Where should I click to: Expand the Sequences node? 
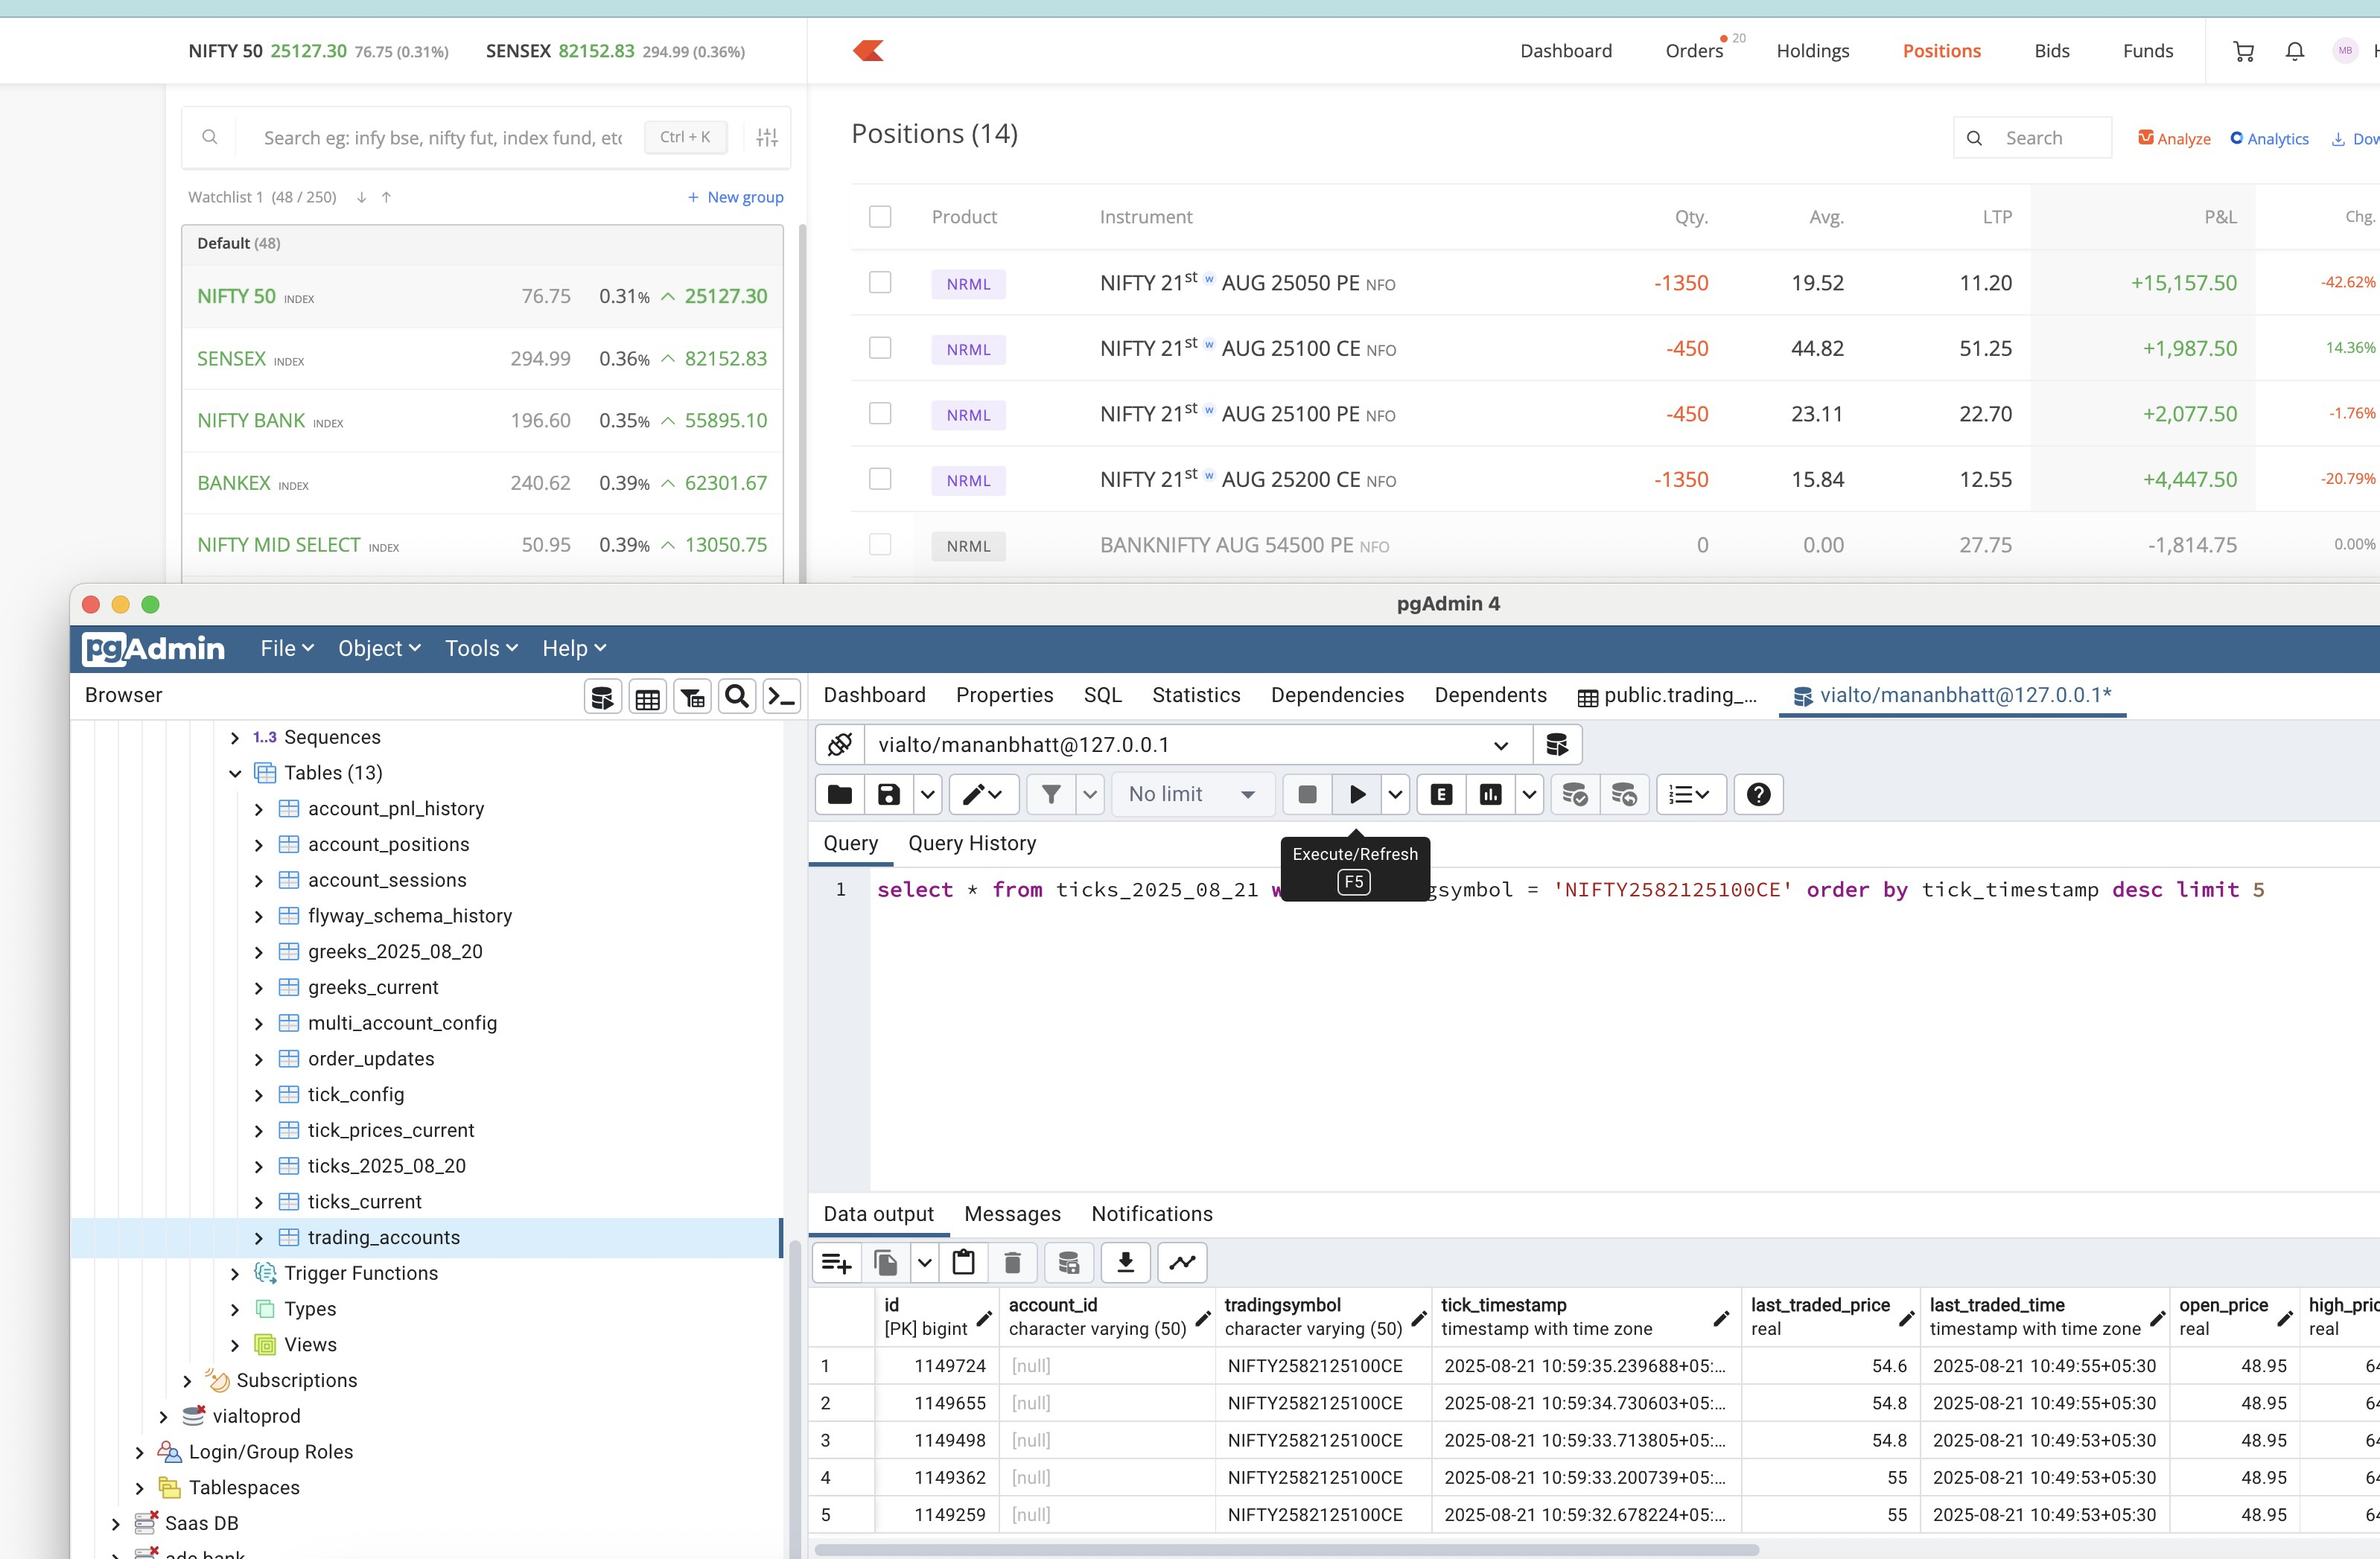(235, 738)
